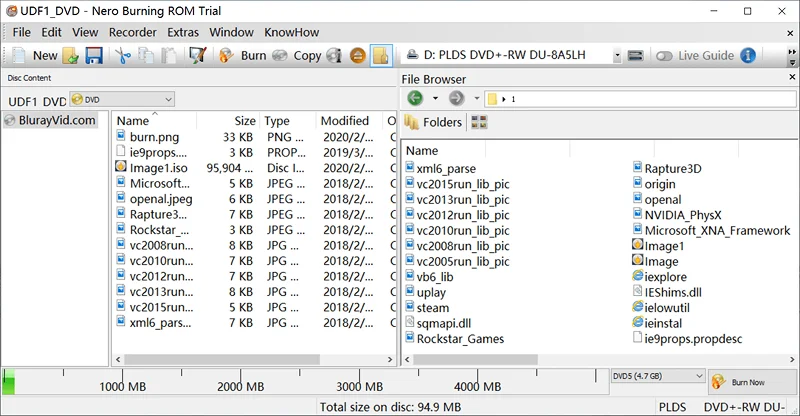Viewport: 800px width, 416px height.
Task: Click the Burn flame toolbar button
Action: [x=242, y=56]
